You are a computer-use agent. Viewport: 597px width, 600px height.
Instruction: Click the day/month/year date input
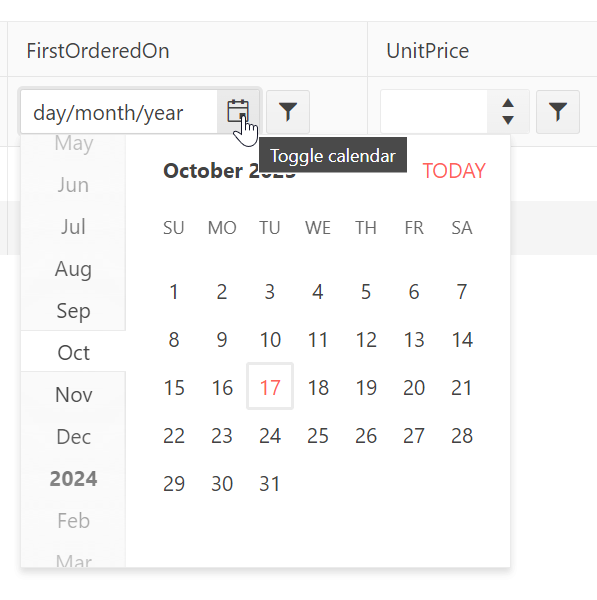pos(119,112)
